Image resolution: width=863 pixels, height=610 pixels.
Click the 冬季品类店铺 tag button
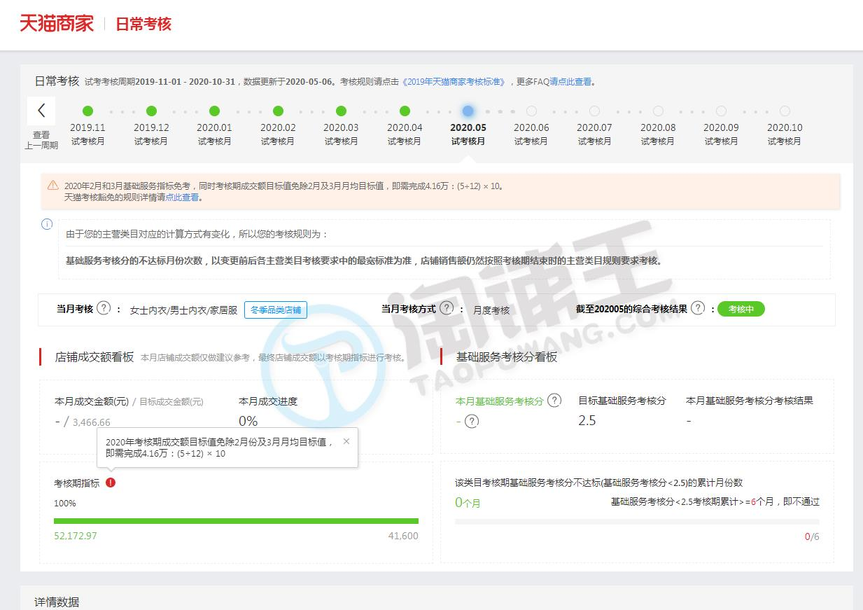click(276, 310)
